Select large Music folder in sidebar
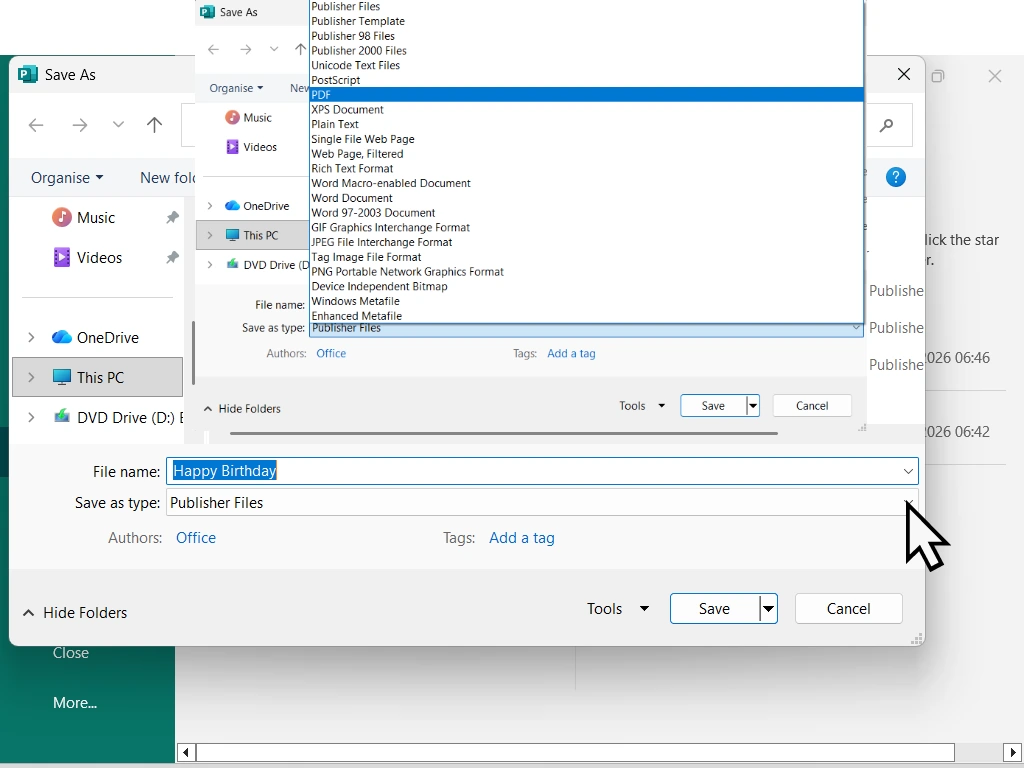This screenshot has width=1024, height=768. (84, 217)
